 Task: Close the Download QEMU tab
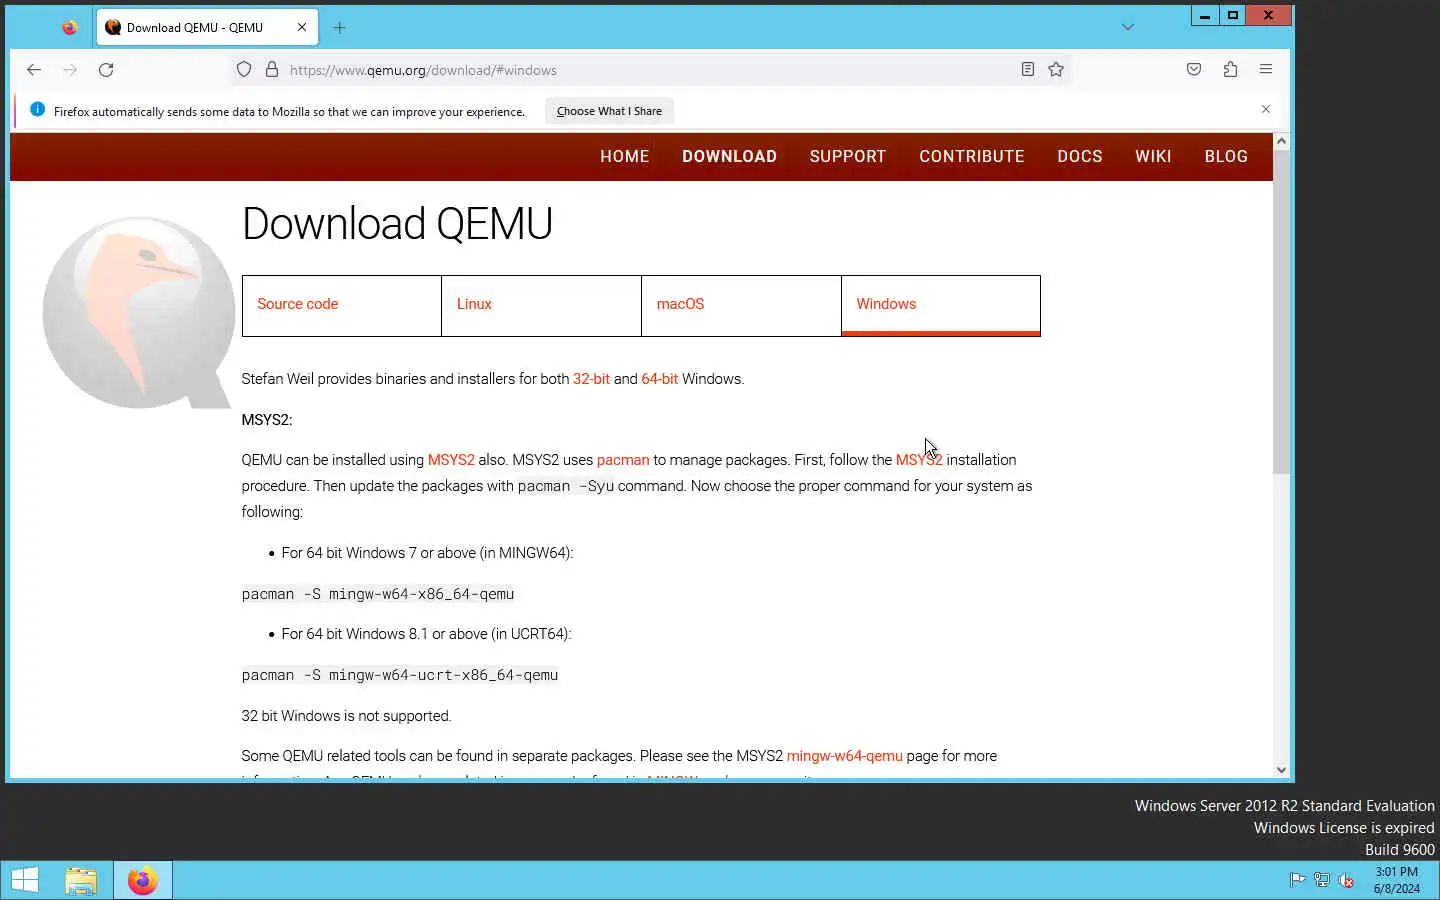[302, 28]
